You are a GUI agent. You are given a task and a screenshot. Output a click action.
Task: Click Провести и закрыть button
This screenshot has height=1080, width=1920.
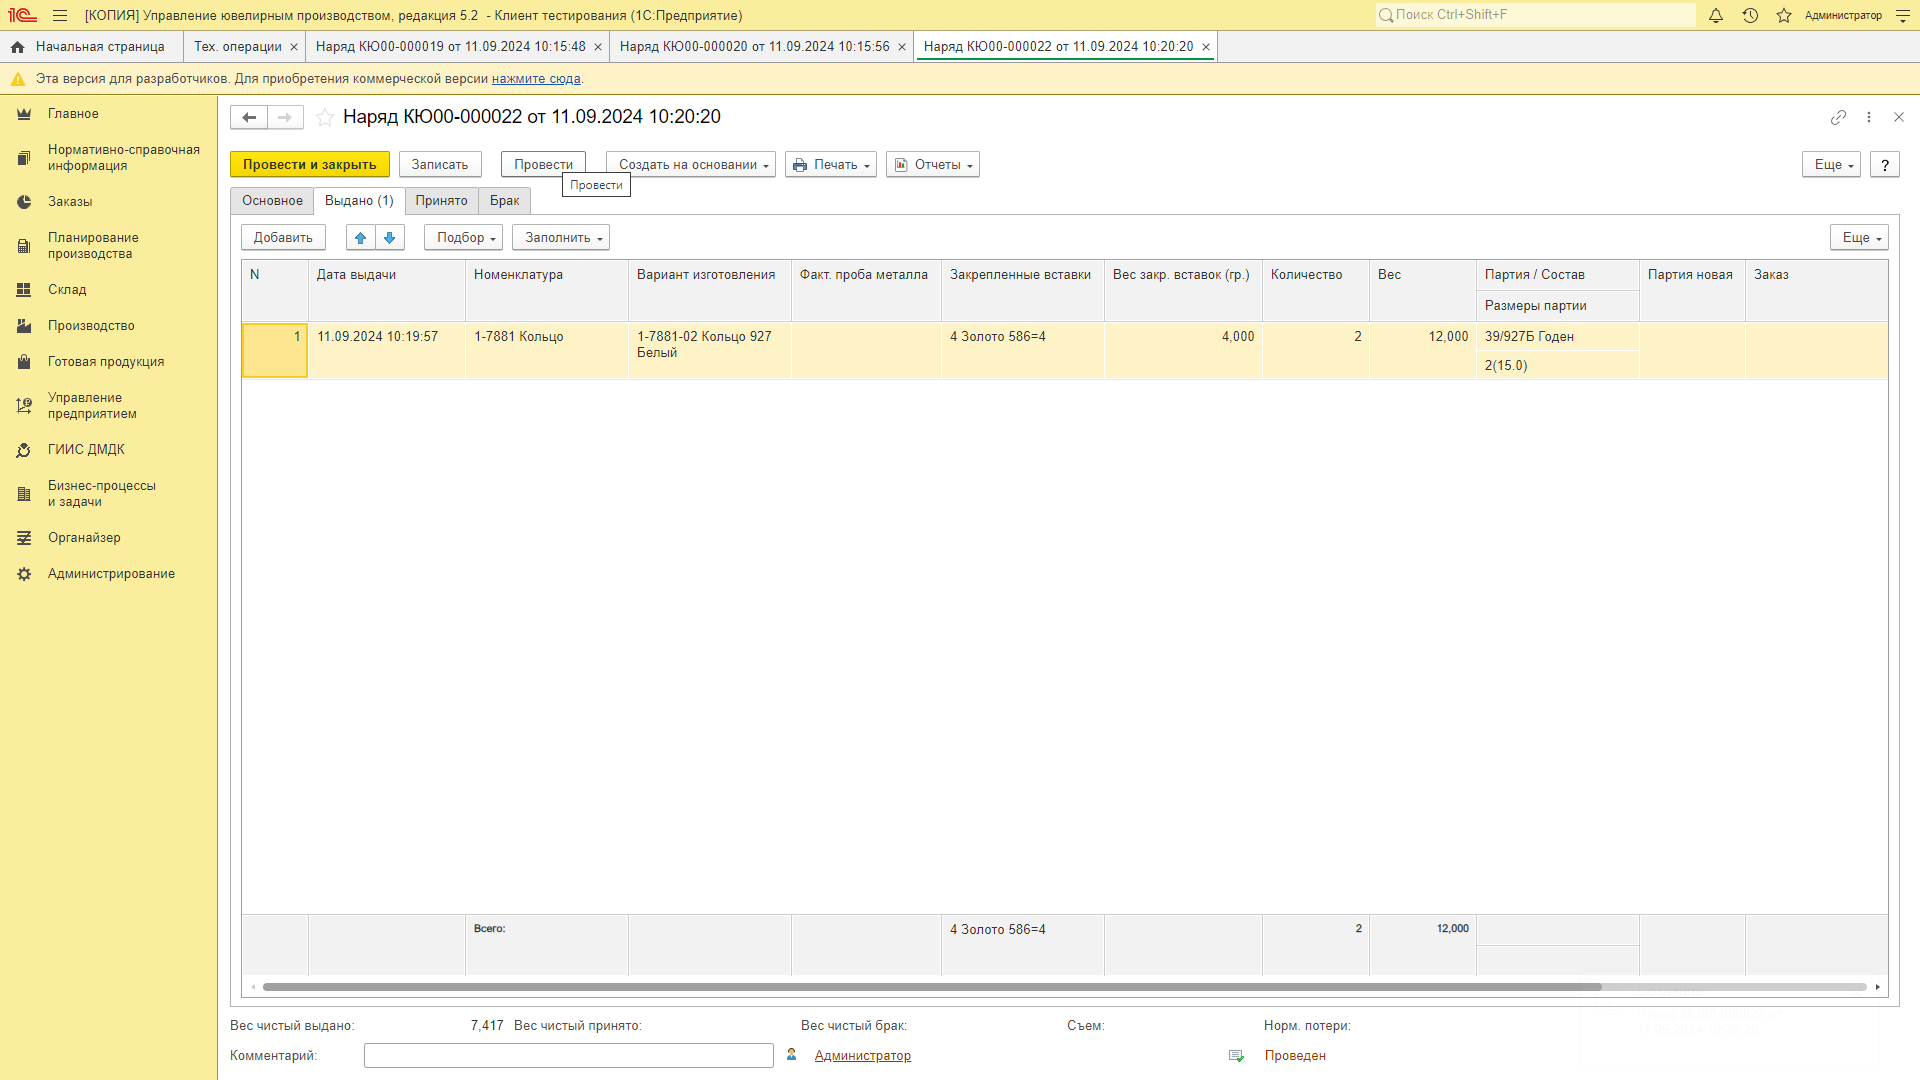(310, 165)
